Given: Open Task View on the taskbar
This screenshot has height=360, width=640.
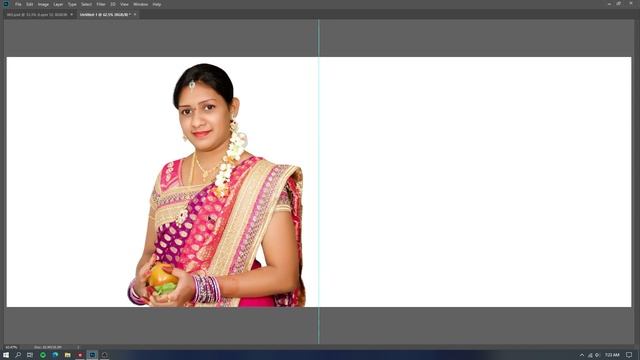Looking at the screenshot, I should (x=30, y=355).
